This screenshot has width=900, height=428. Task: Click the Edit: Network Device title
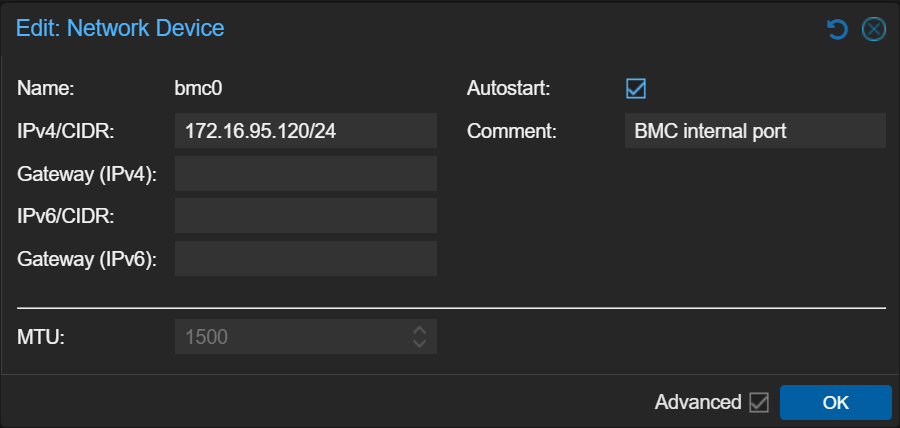(120, 28)
